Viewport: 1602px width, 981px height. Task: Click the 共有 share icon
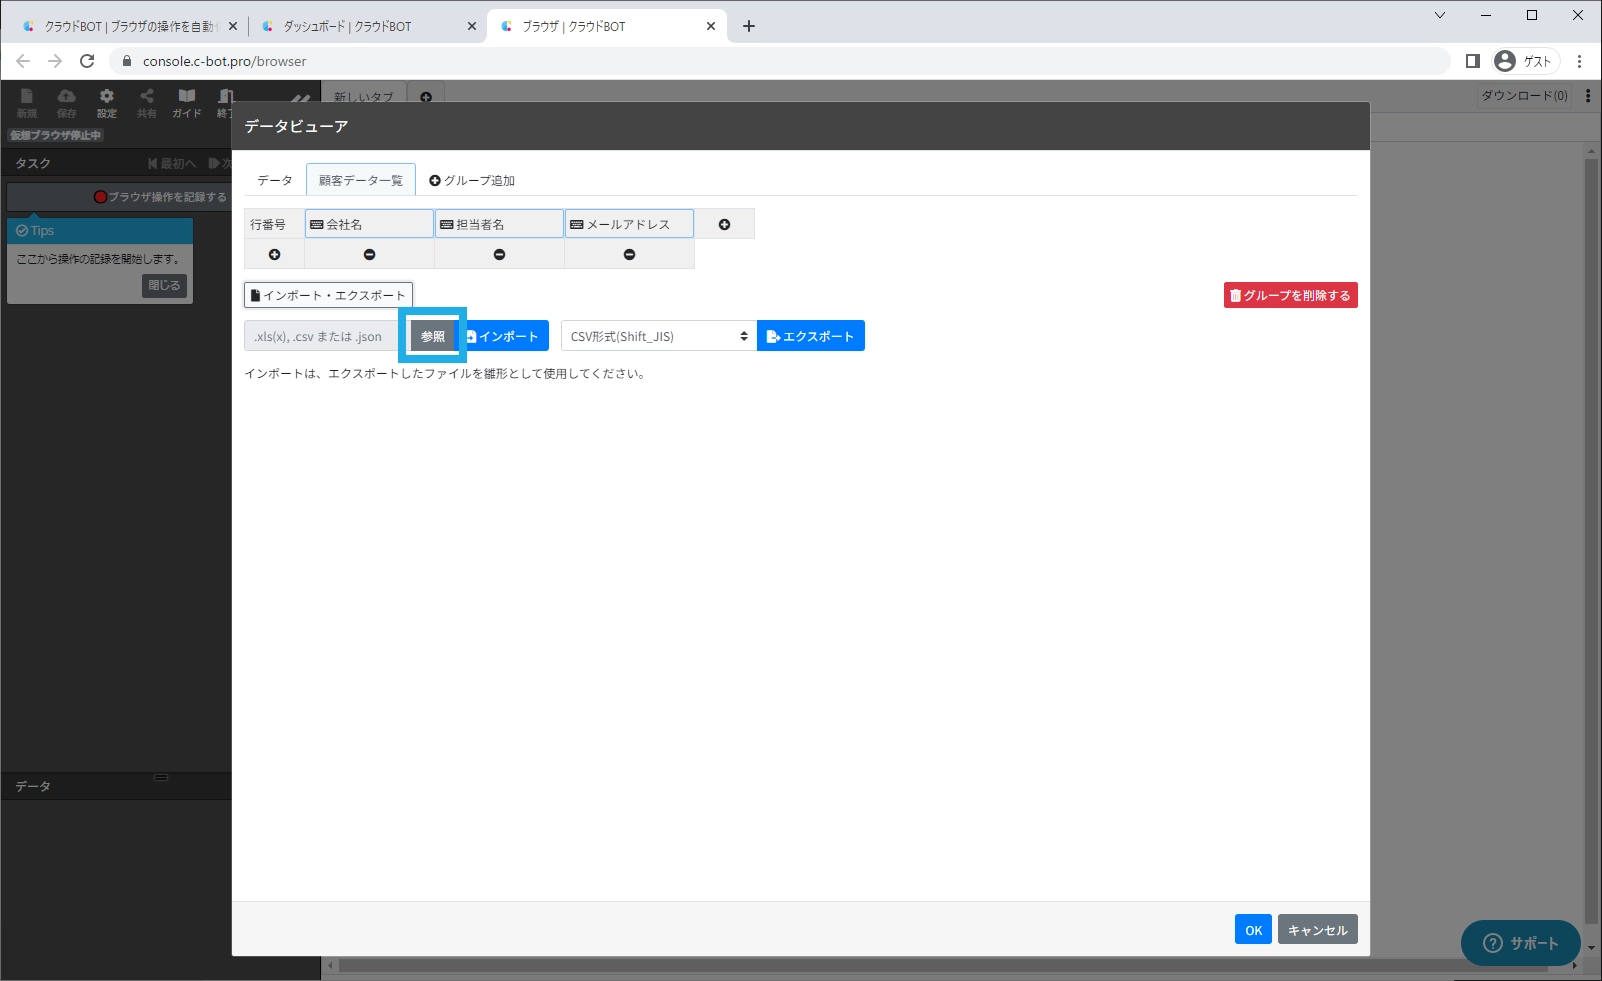(x=147, y=101)
